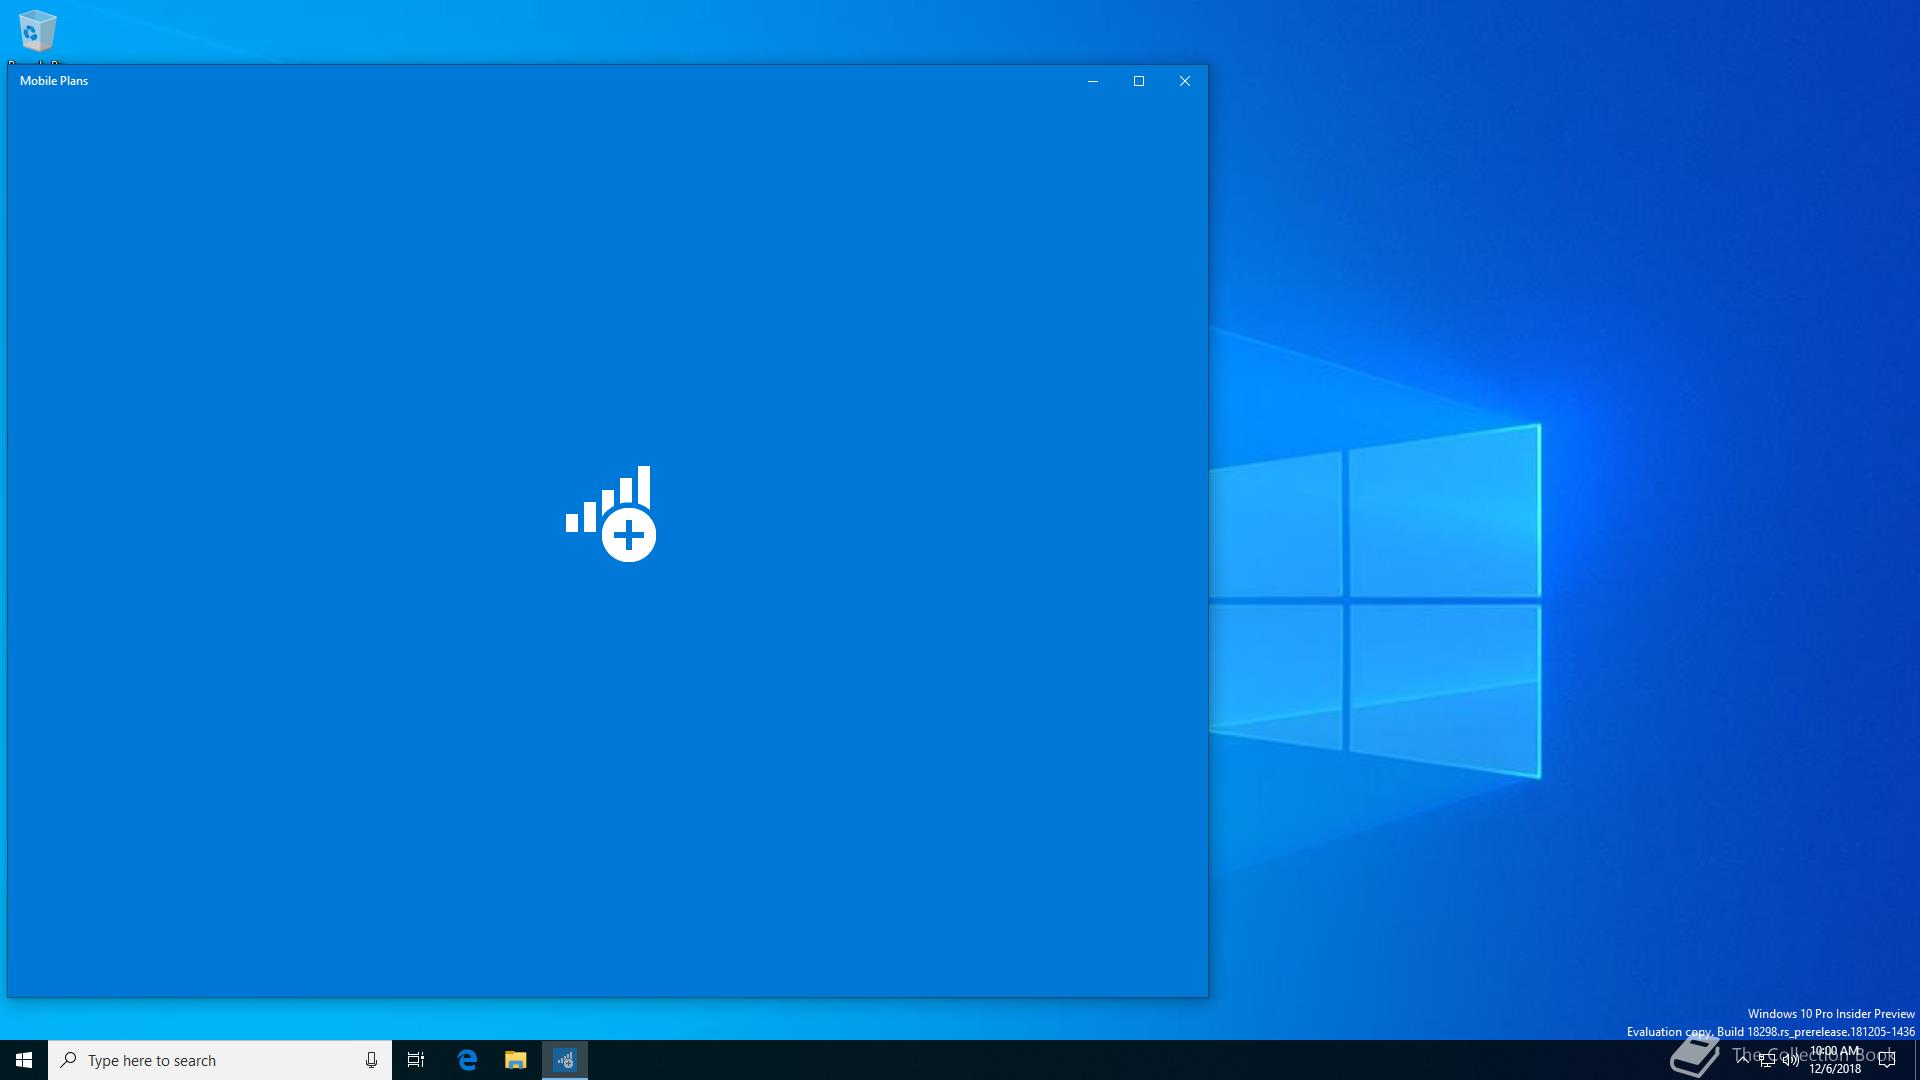Open the Windows Start menu
This screenshot has width=1920, height=1080.
pos(24,1060)
